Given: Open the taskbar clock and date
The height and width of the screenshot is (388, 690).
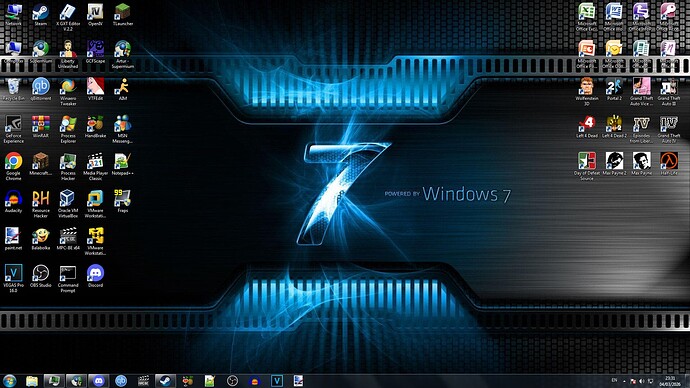Looking at the screenshot, I should (670, 381).
